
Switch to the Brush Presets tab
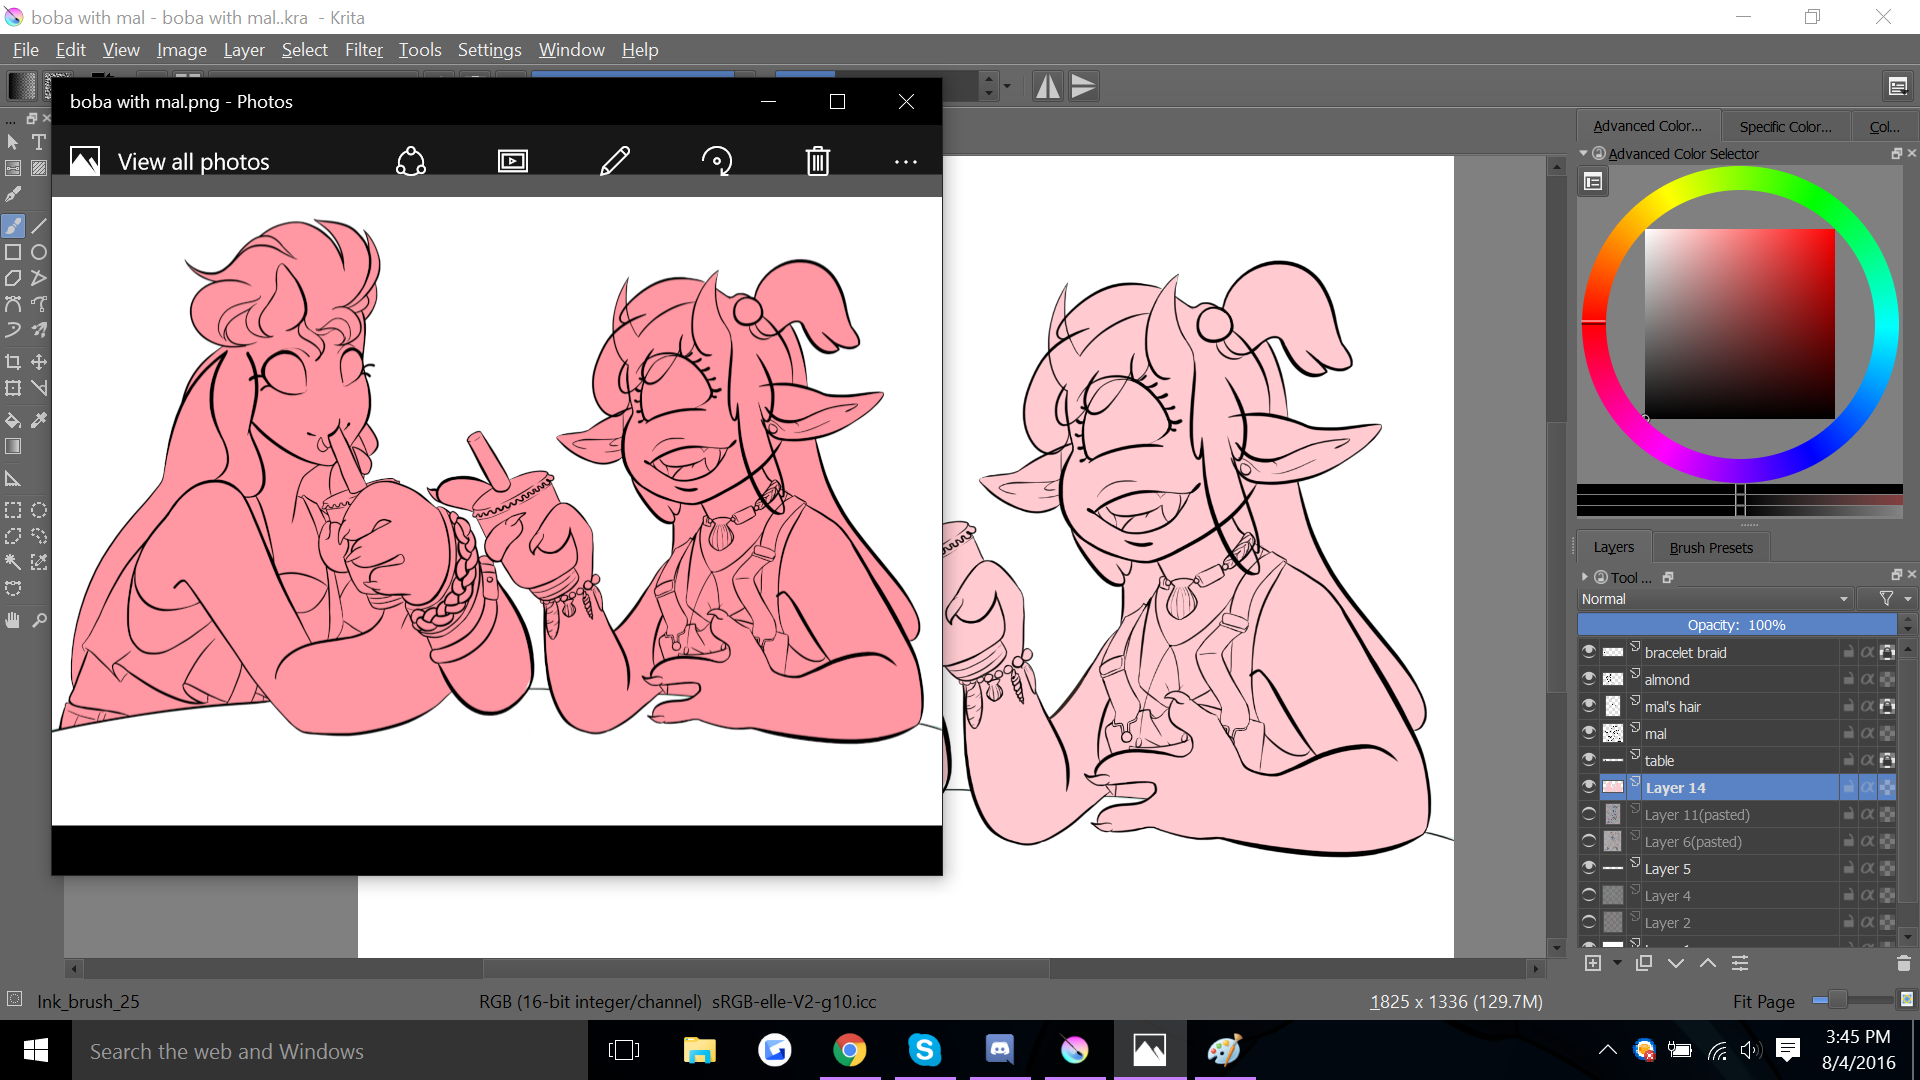click(x=1710, y=548)
